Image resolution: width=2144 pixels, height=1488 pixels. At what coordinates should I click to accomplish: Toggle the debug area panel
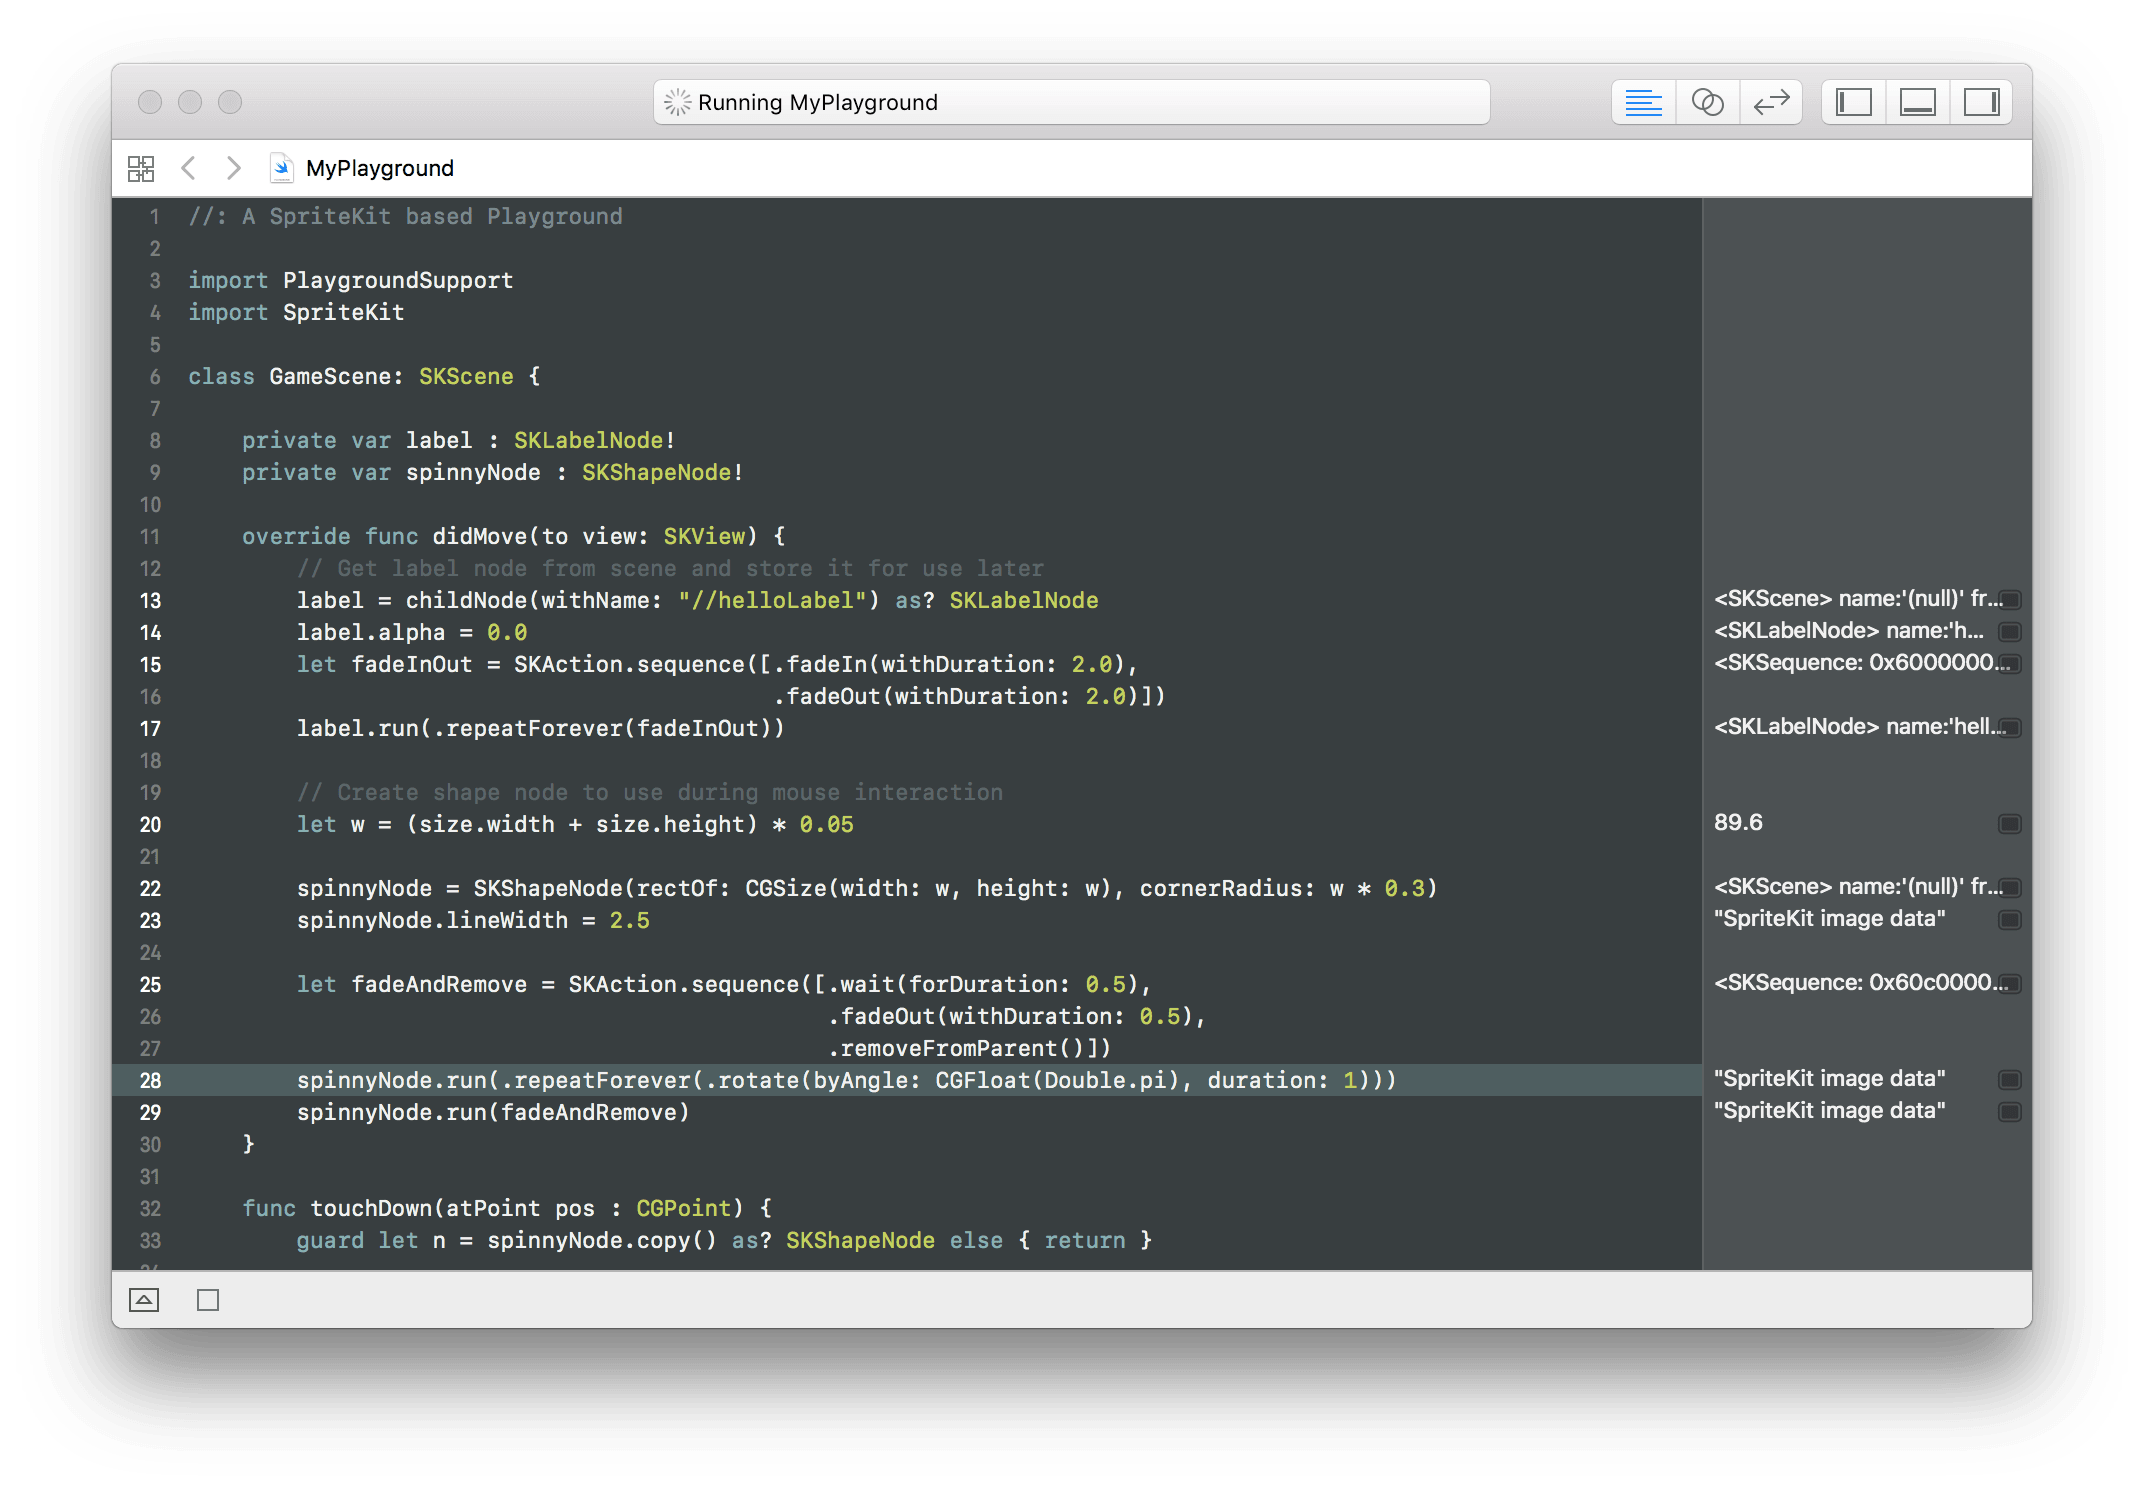click(x=1917, y=102)
